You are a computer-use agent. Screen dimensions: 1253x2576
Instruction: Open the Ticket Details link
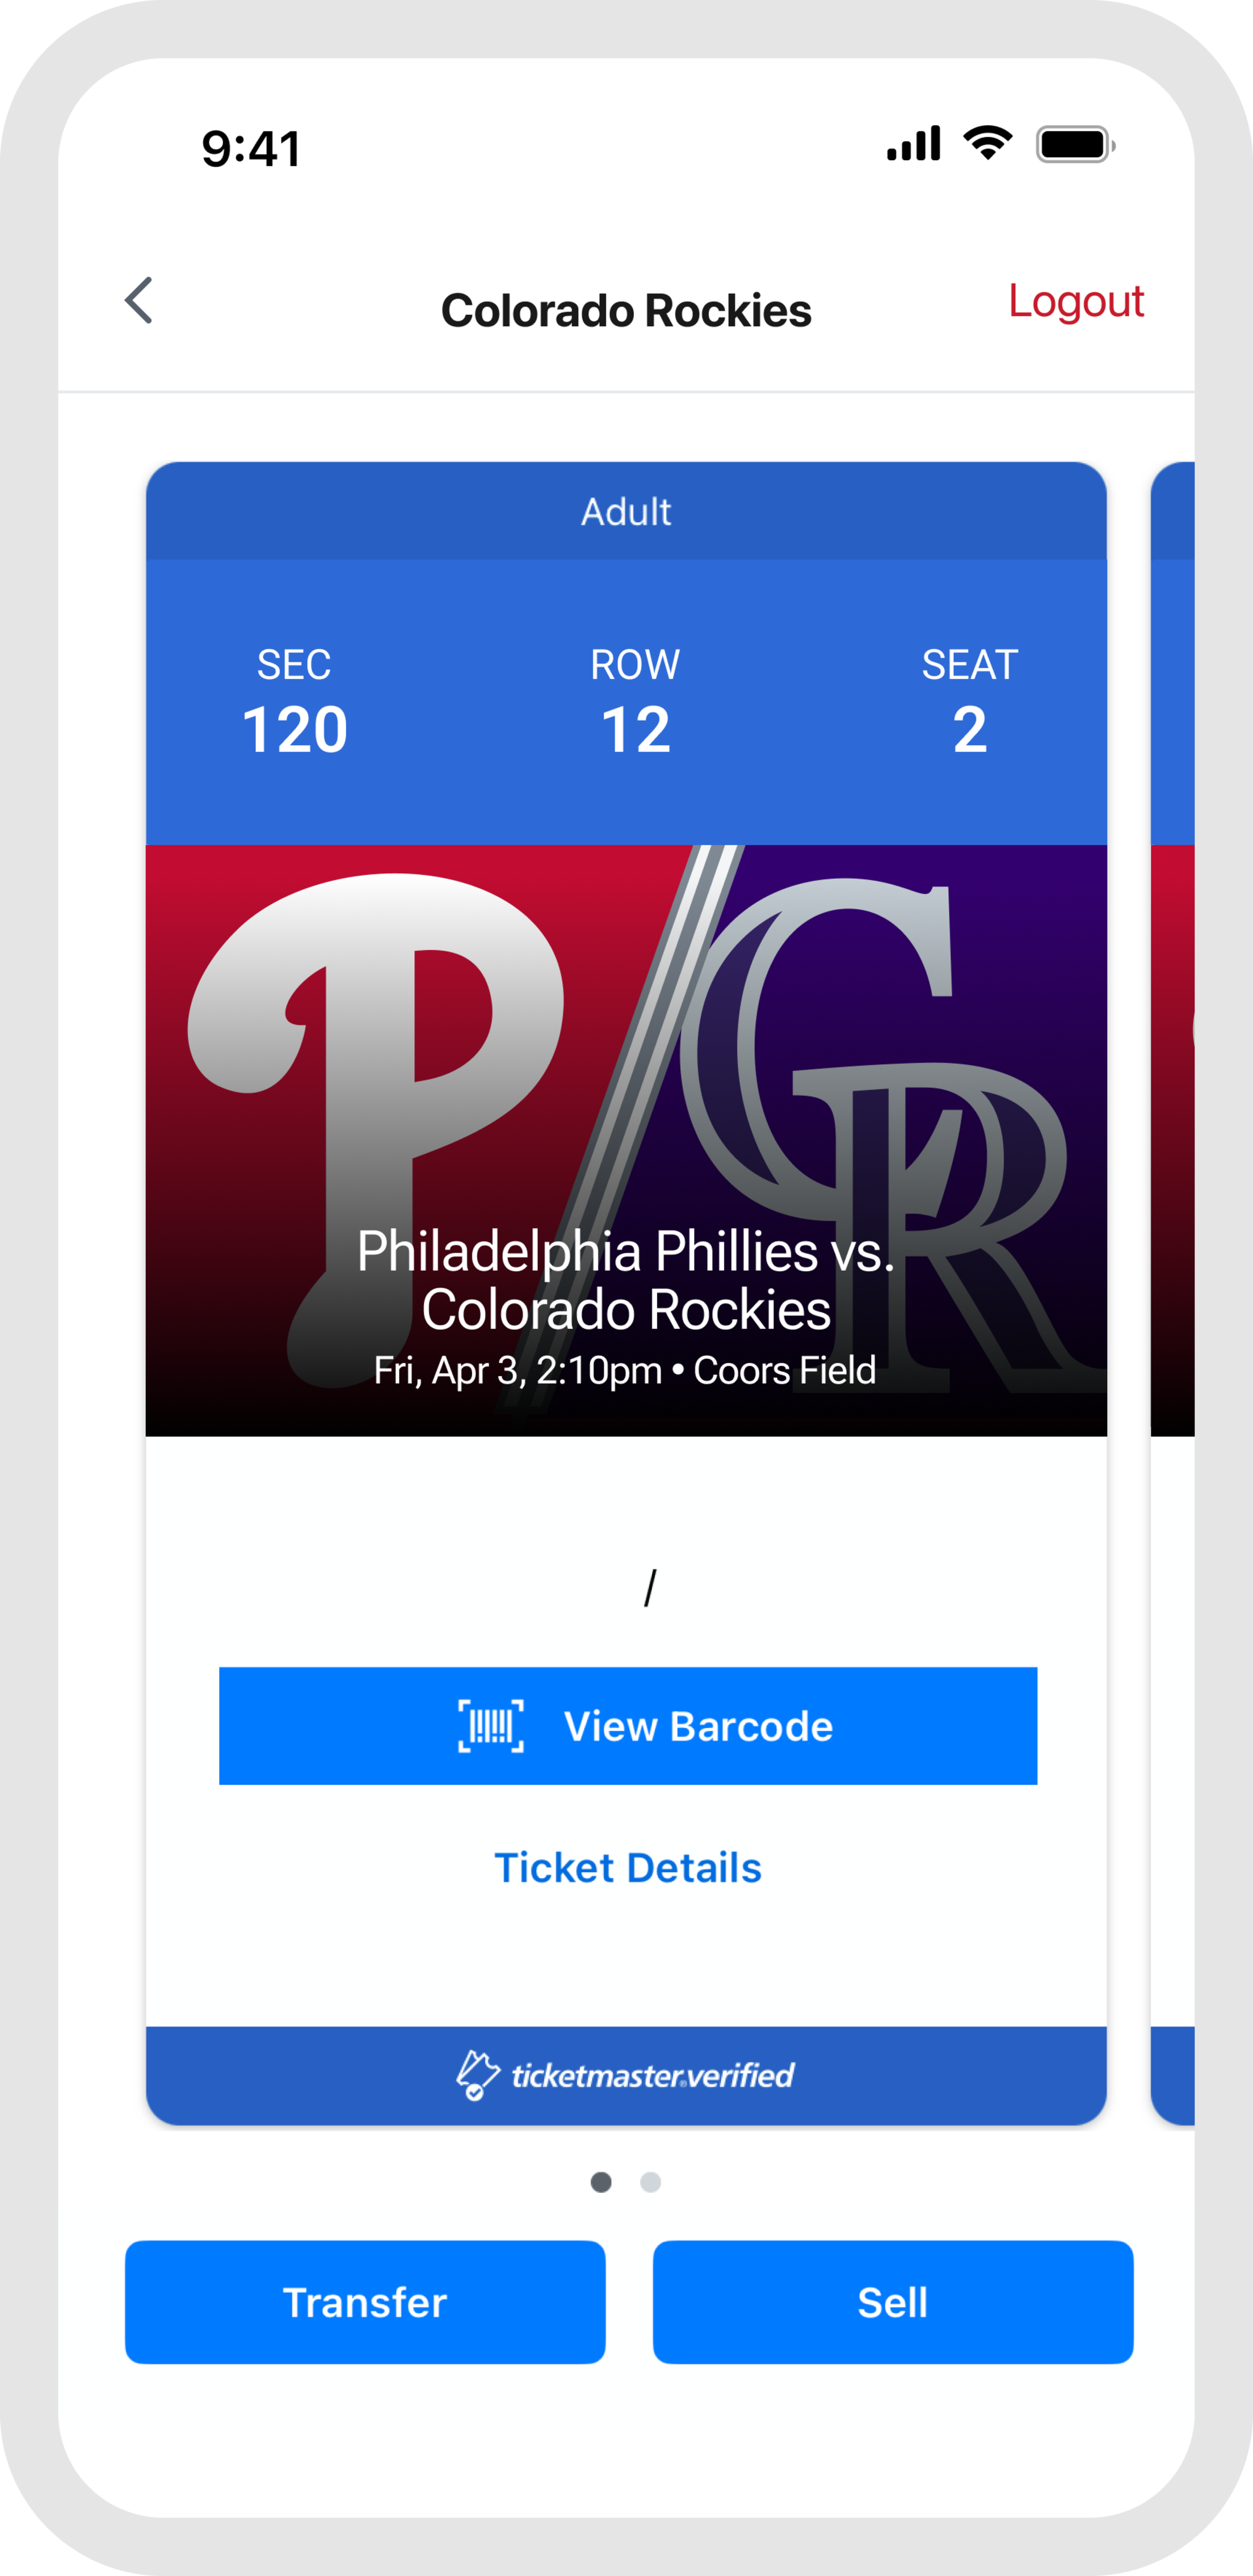(x=628, y=1868)
